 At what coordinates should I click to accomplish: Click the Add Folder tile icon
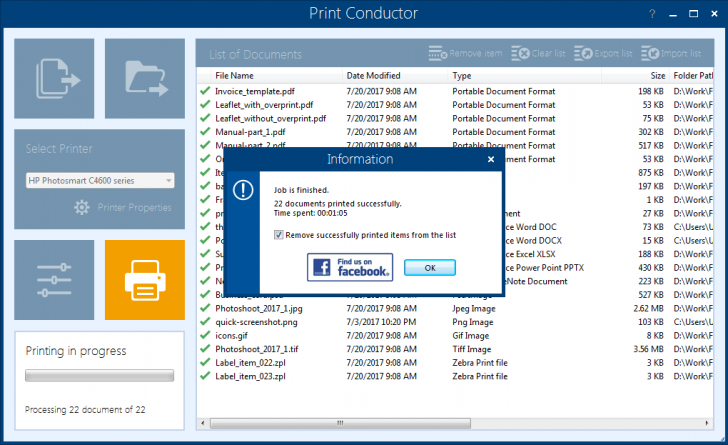(146, 79)
